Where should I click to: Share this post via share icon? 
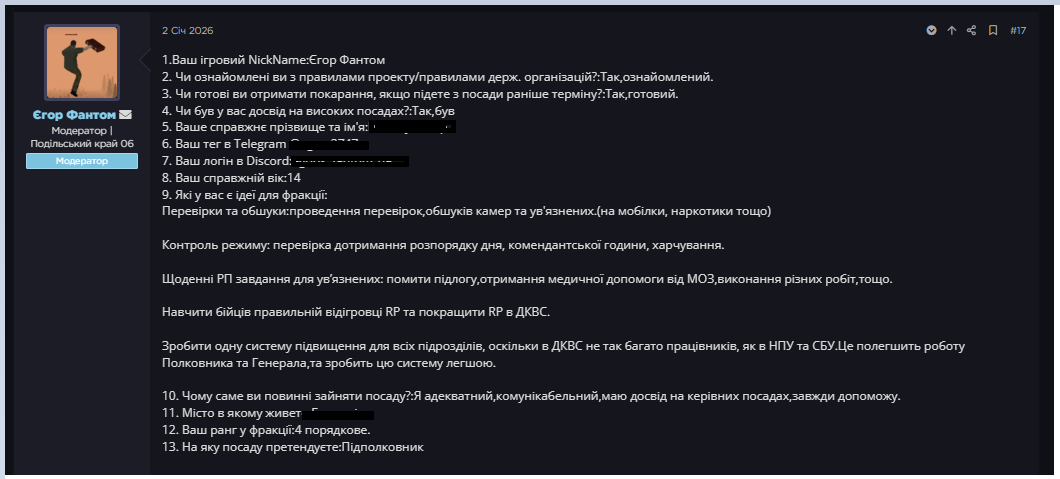(971, 30)
